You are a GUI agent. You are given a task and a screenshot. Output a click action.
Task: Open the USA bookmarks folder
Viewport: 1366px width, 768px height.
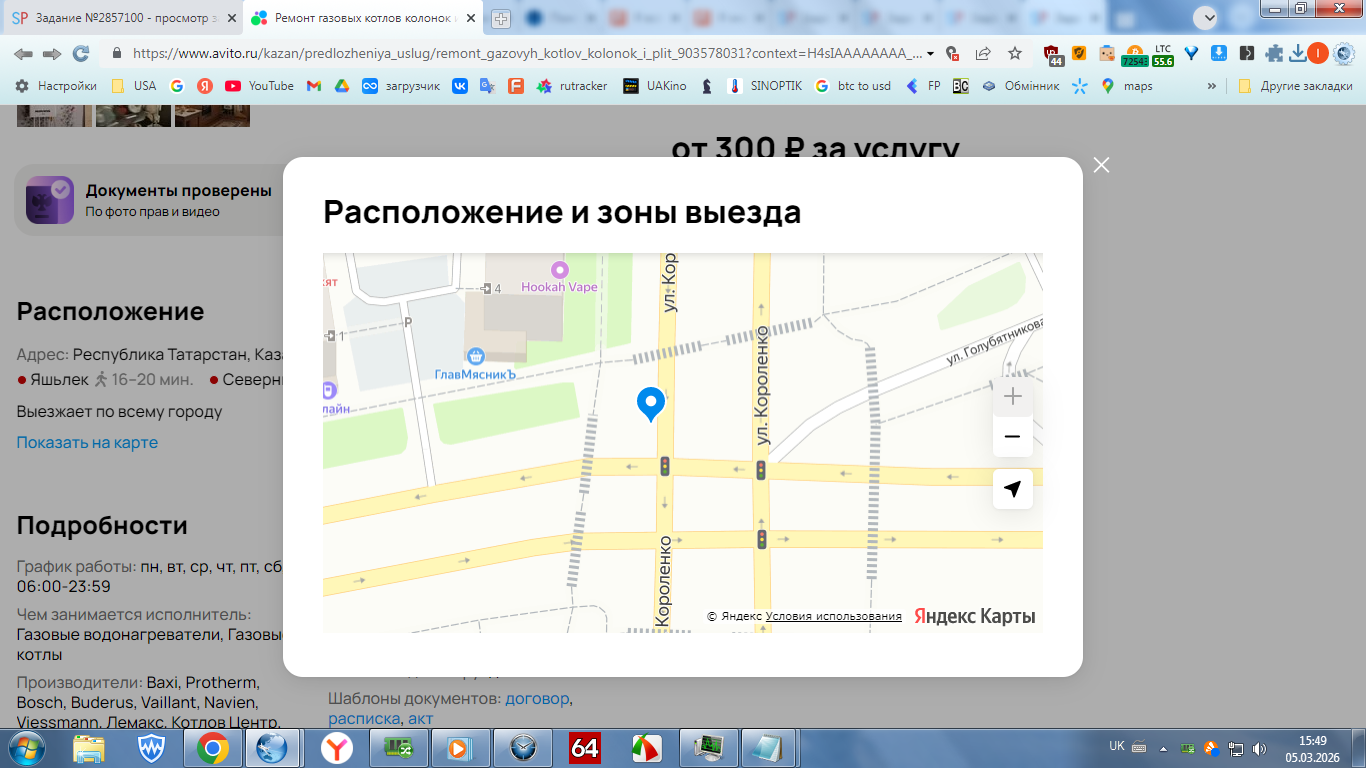click(x=134, y=86)
